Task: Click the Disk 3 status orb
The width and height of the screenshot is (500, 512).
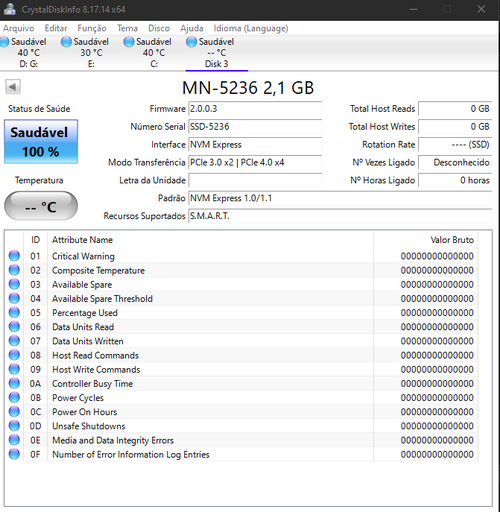Action: pos(191,42)
